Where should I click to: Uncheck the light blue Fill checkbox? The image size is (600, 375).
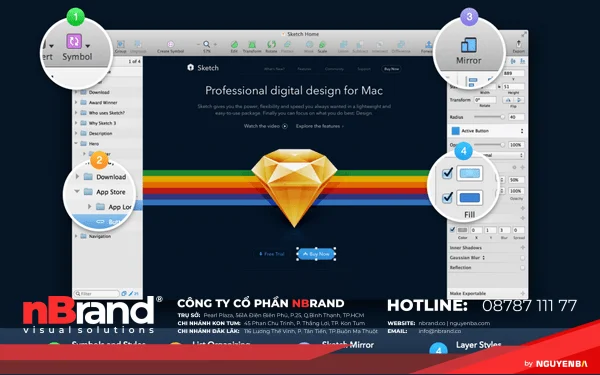pos(447,173)
